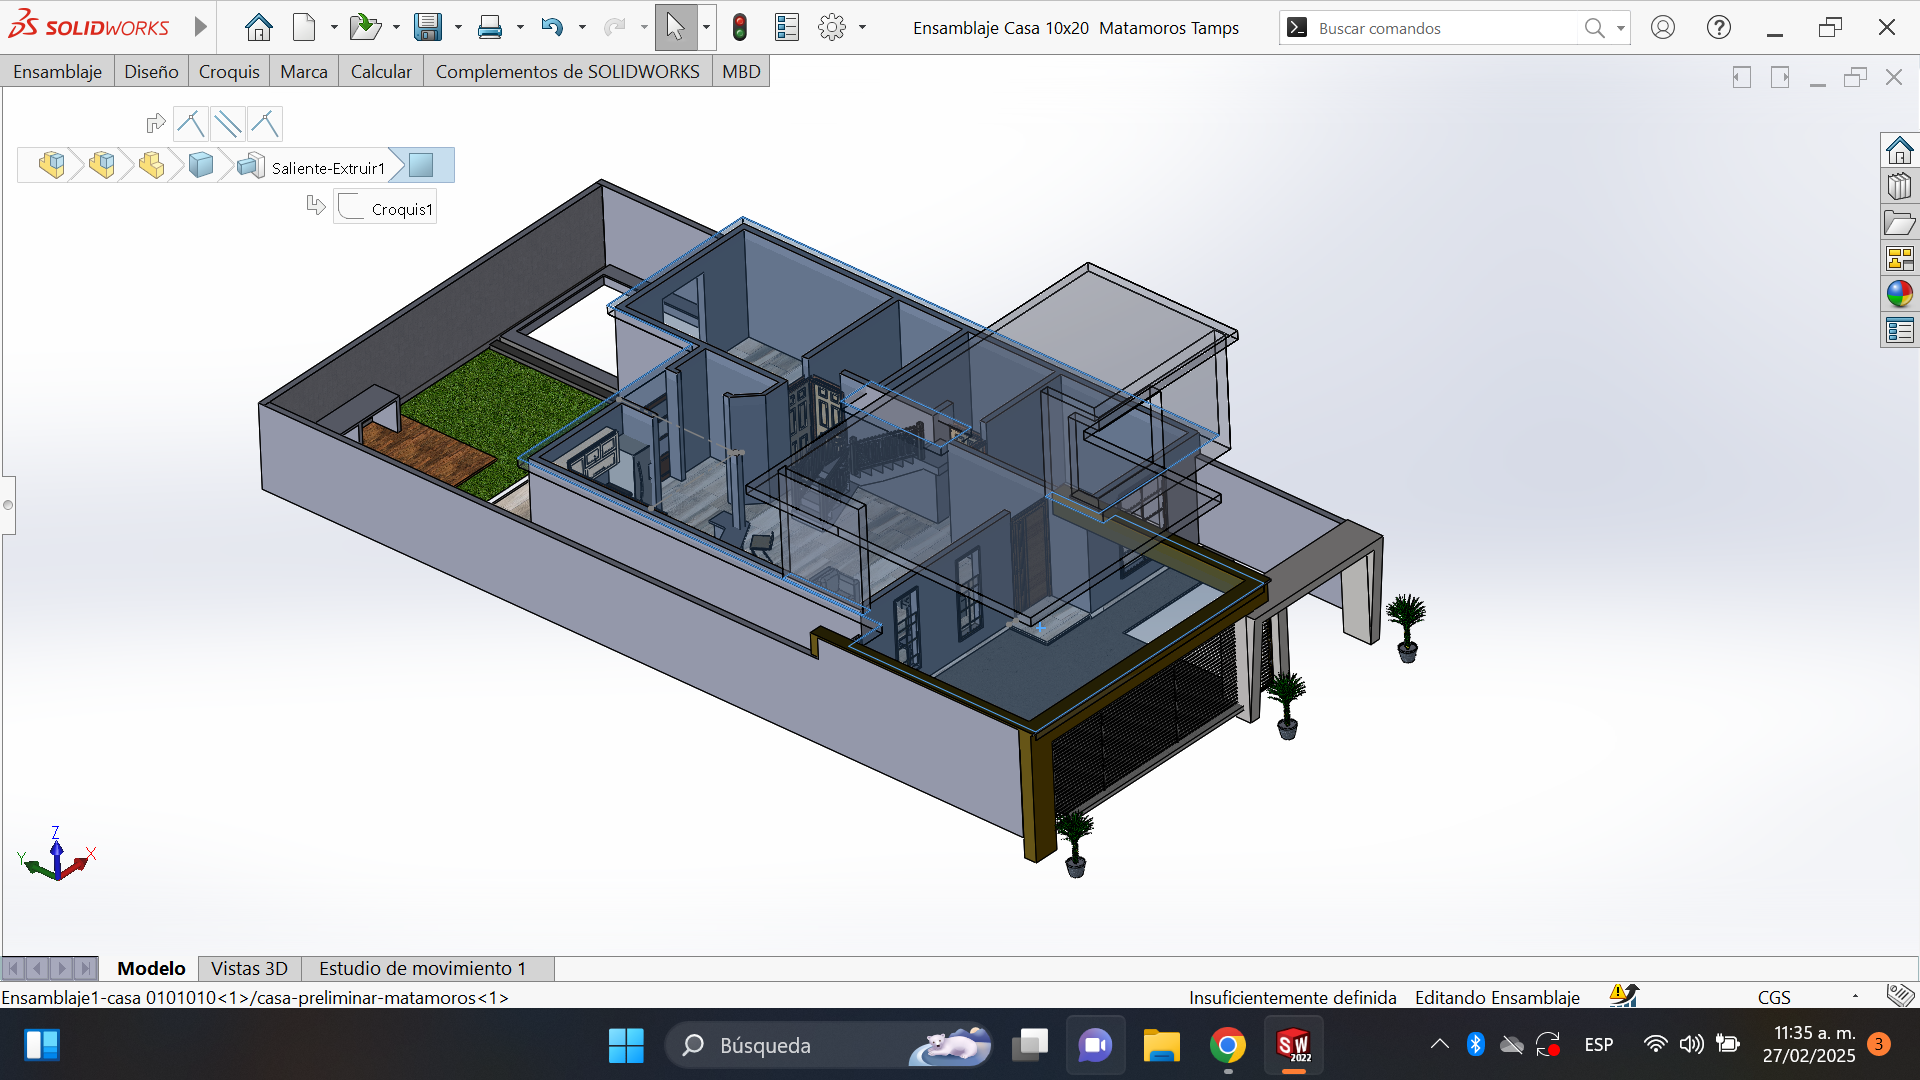This screenshot has width=1920, height=1080.
Task: Select the Saliente-Extruir1 breadcrumb feature
Action: point(327,168)
